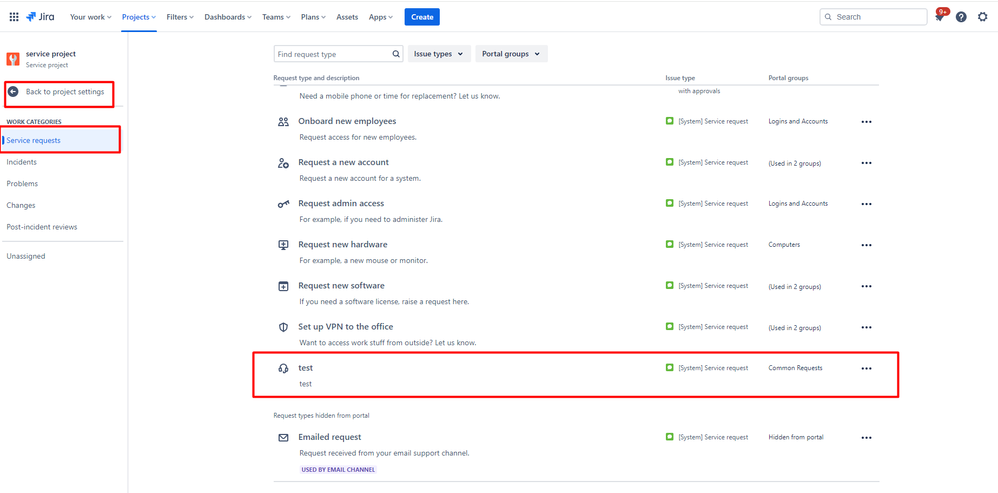The image size is (998, 493).
Task: Open more actions for Request admin access
Action: (x=866, y=204)
